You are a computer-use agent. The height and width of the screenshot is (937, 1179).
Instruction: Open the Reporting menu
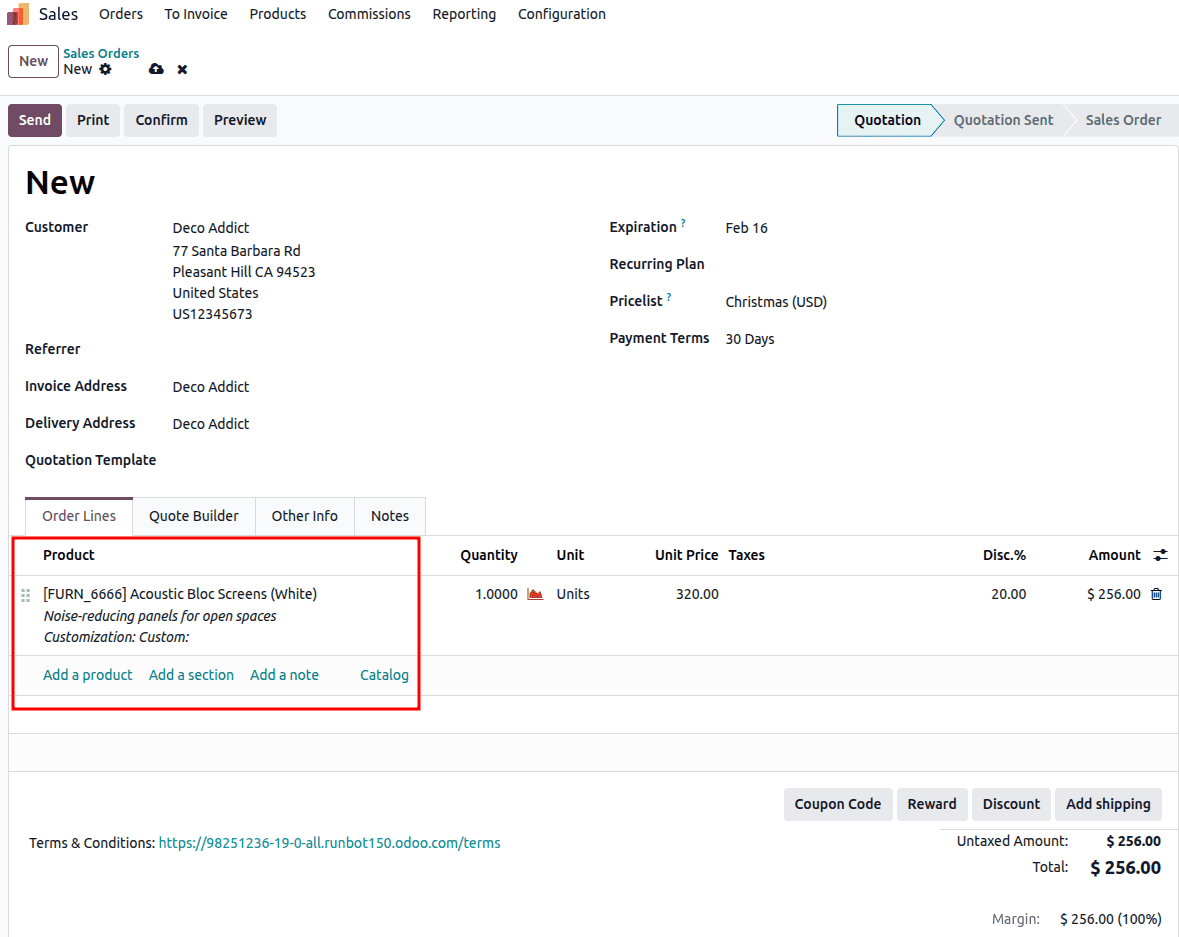(x=464, y=13)
